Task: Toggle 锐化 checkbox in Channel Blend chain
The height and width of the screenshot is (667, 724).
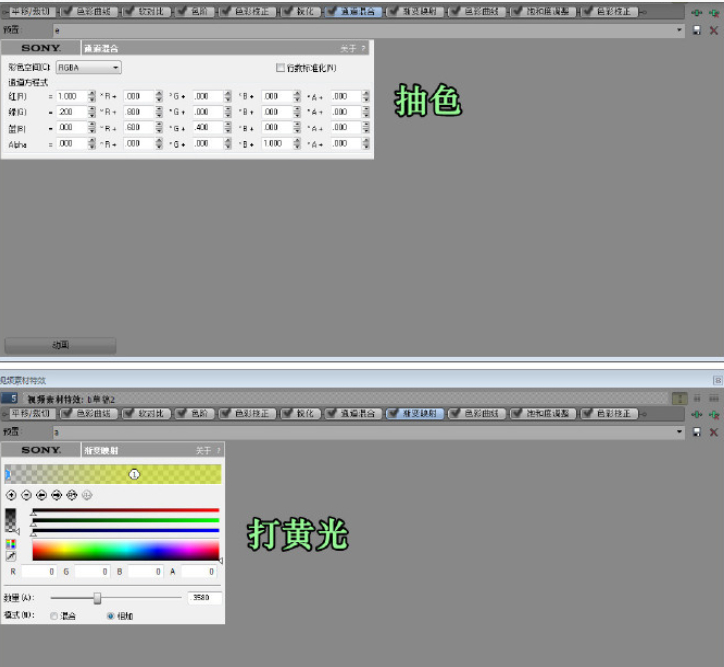Action: click(287, 11)
